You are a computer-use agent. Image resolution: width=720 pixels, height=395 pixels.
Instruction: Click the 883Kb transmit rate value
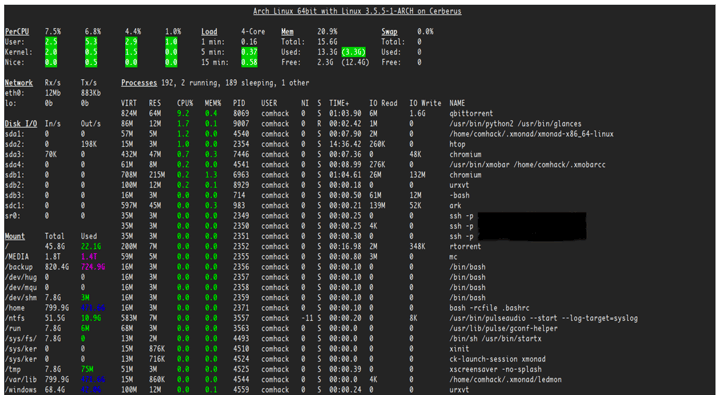click(x=91, y=93)
